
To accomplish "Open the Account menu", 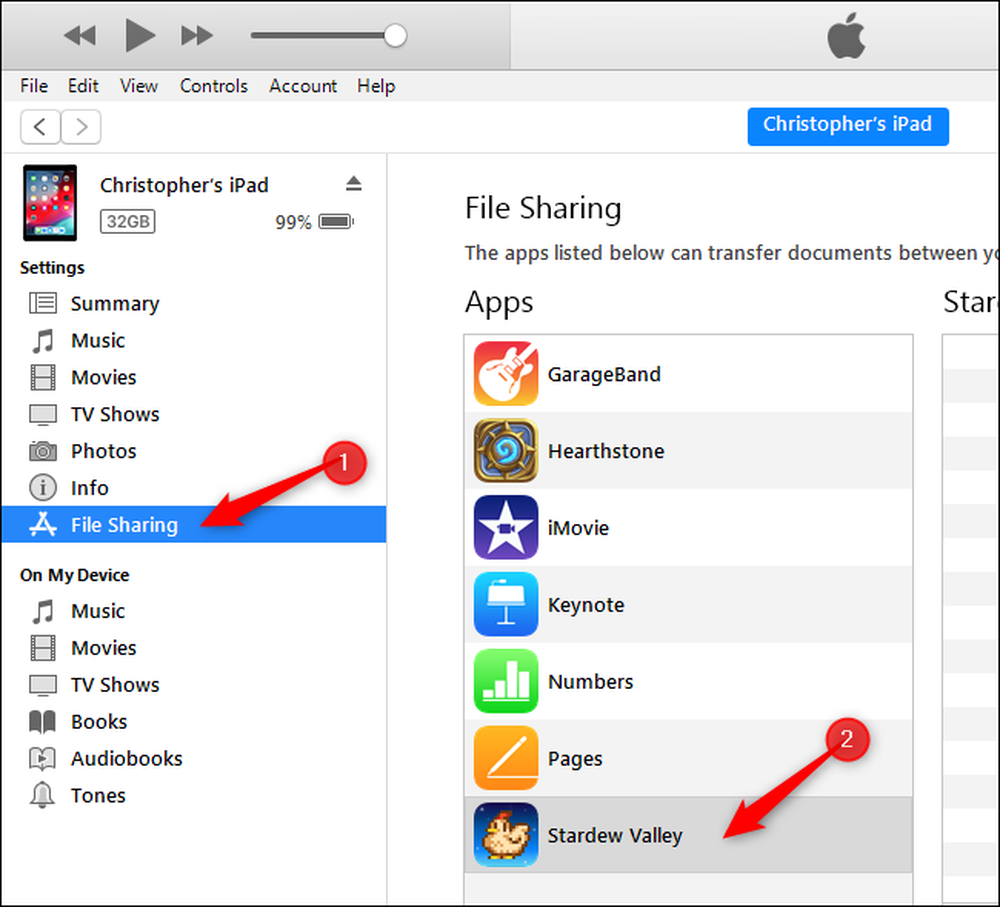I will click(302, 86).
